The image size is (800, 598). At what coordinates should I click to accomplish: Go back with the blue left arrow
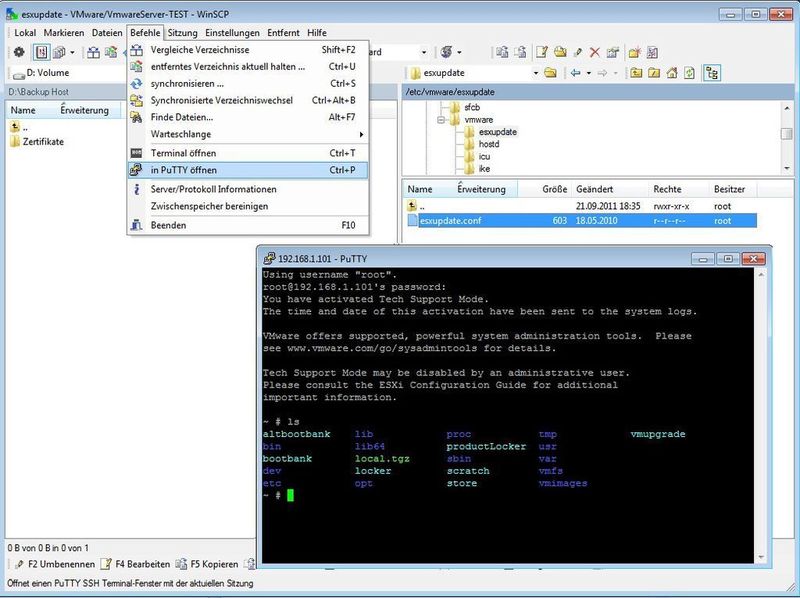tap(576, 73)
